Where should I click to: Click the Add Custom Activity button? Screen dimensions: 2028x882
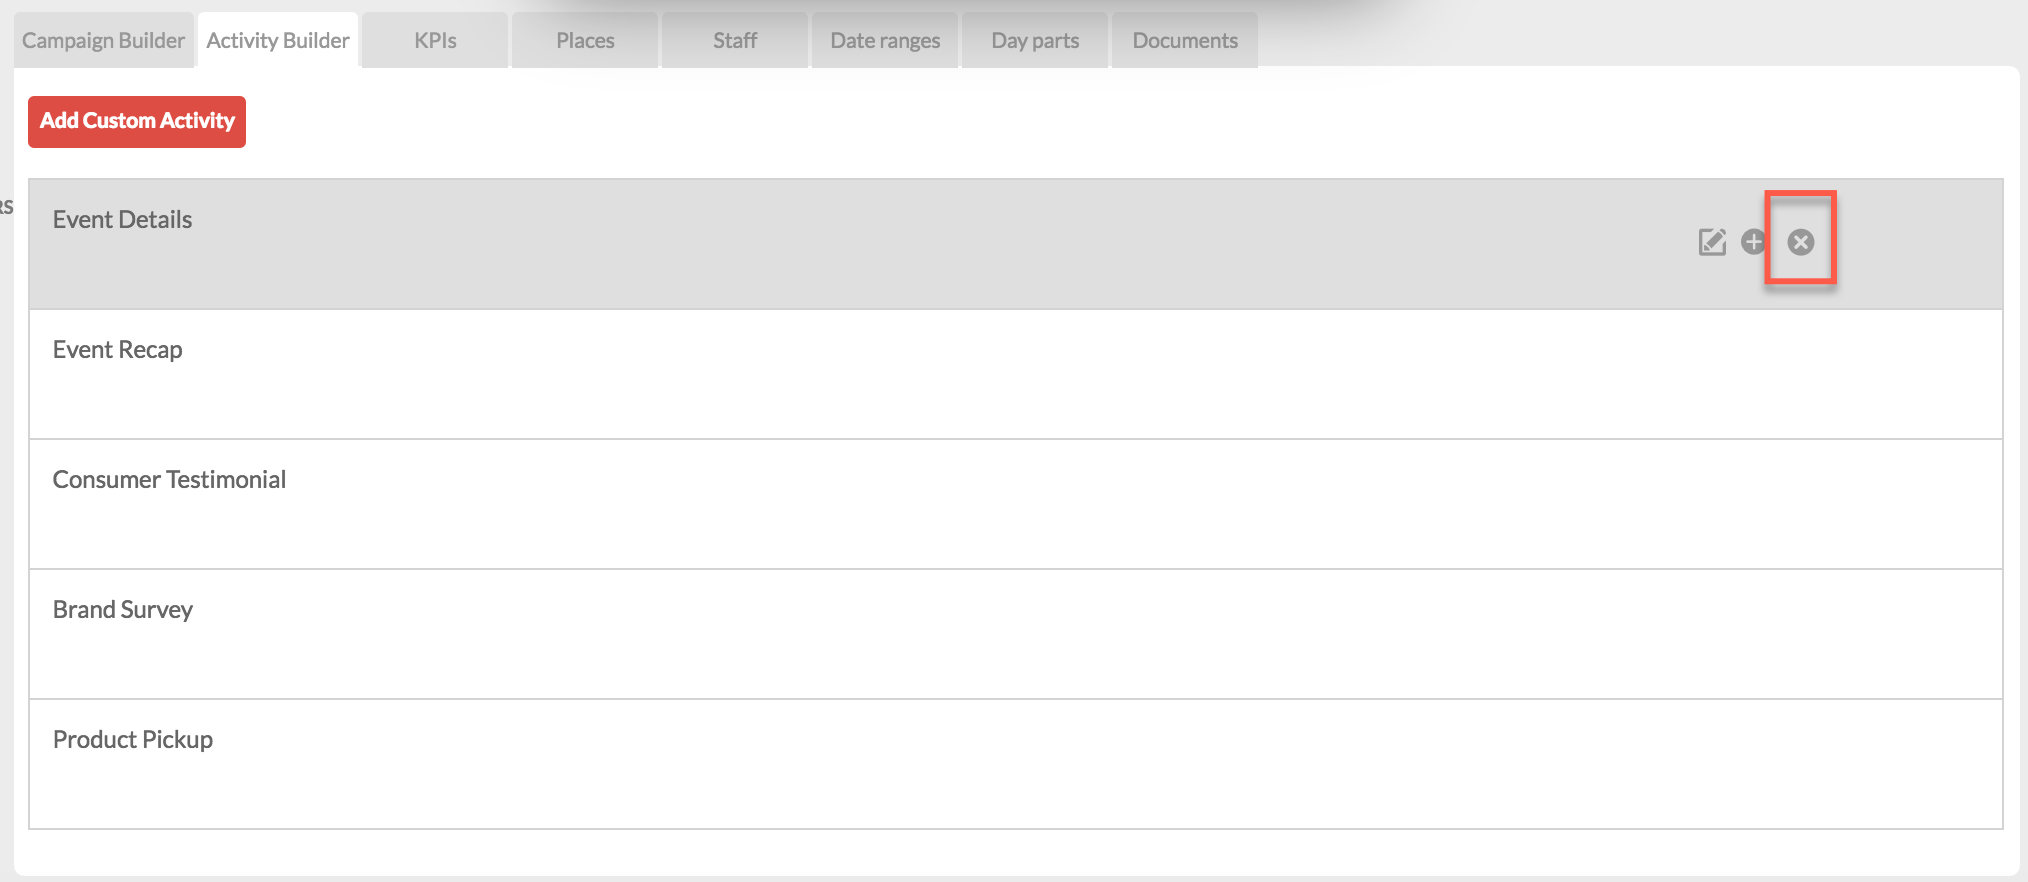coord(137,122)
